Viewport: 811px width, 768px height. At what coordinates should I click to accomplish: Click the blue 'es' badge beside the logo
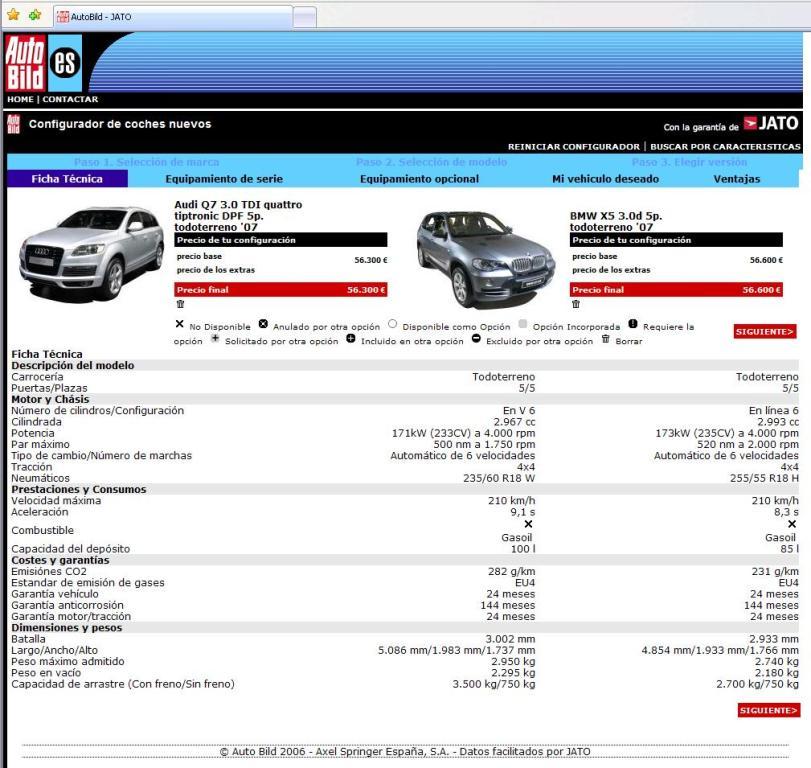click(x=65, y=63)
